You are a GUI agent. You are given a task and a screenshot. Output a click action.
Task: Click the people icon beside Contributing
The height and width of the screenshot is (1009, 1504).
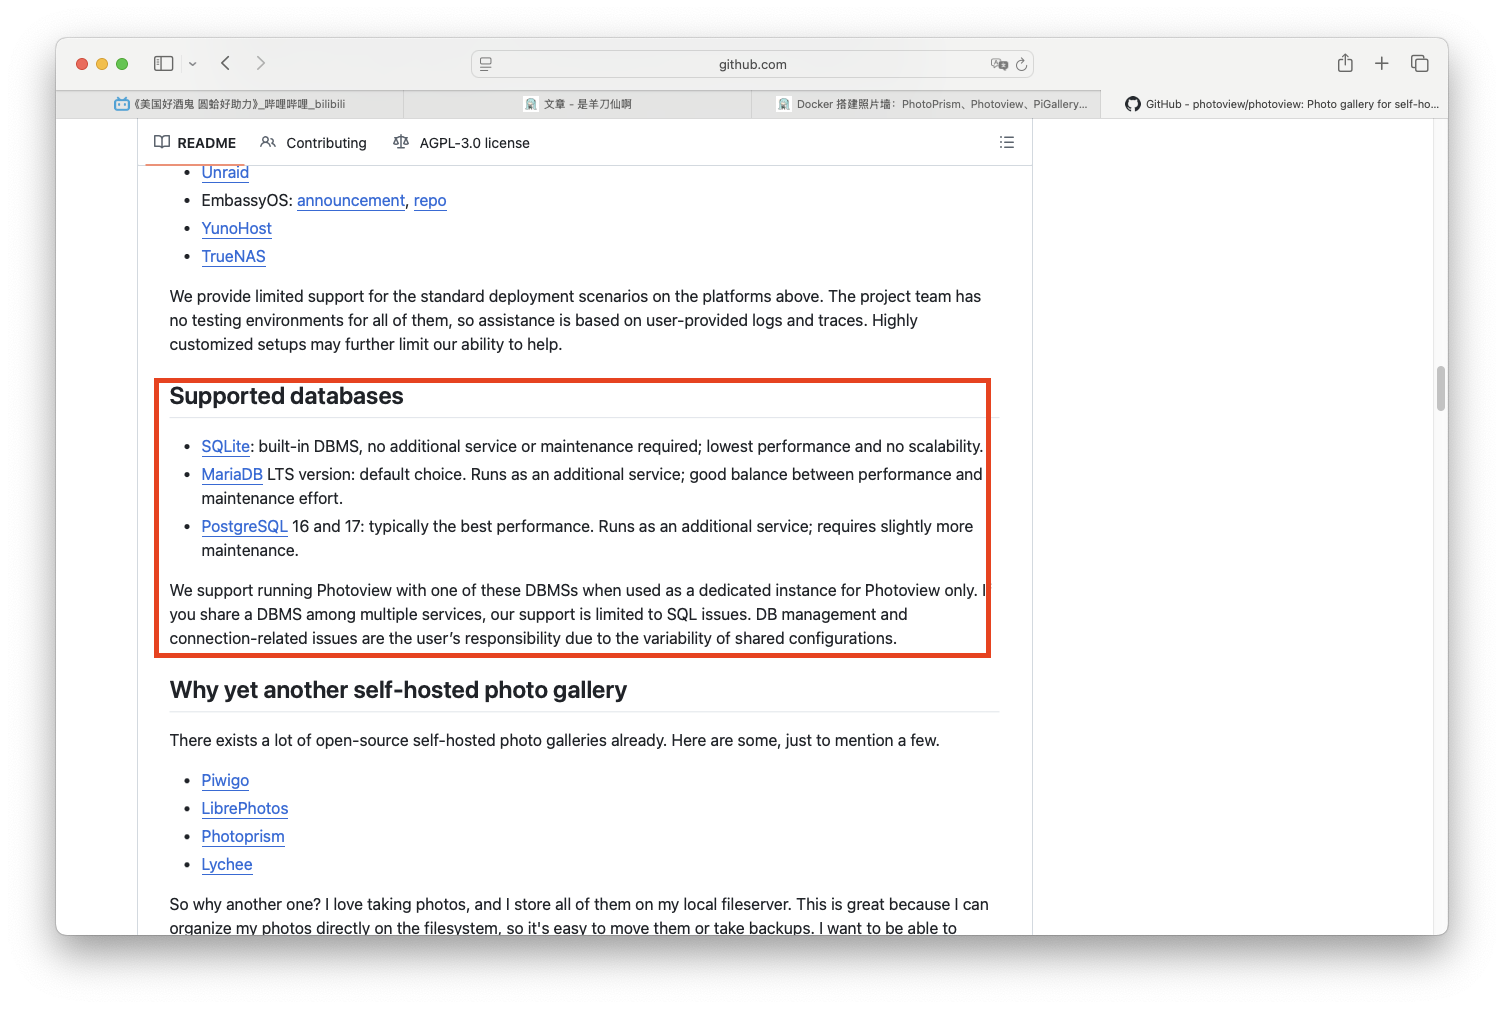tap(268, 142)
